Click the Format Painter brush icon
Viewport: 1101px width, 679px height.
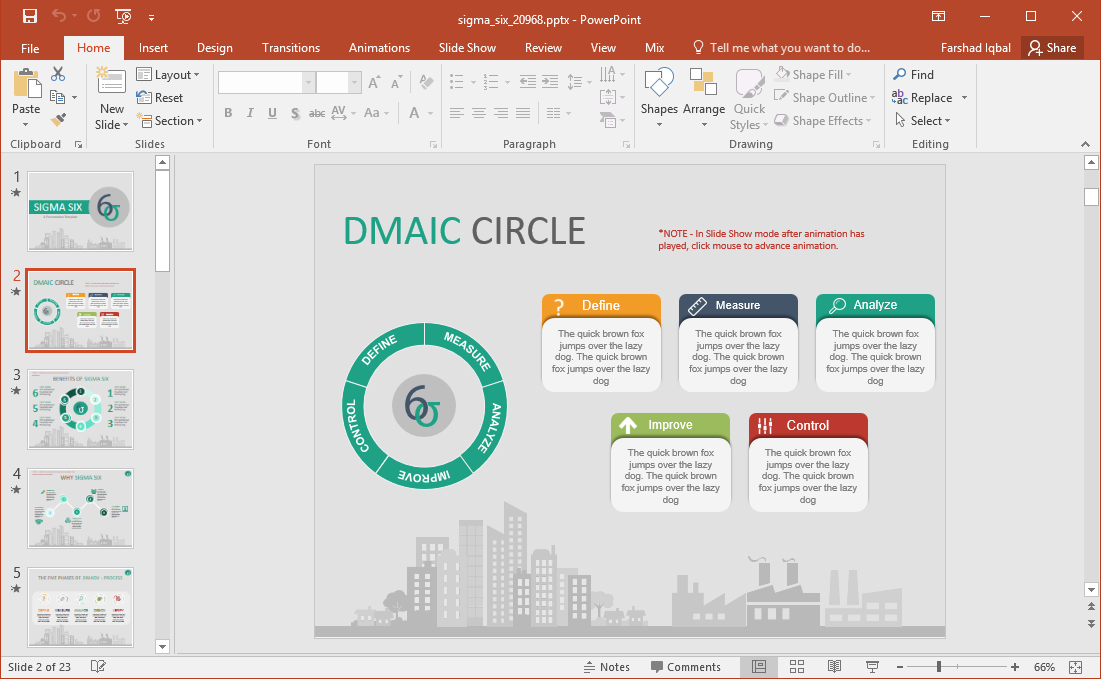[x=58, y=120]
